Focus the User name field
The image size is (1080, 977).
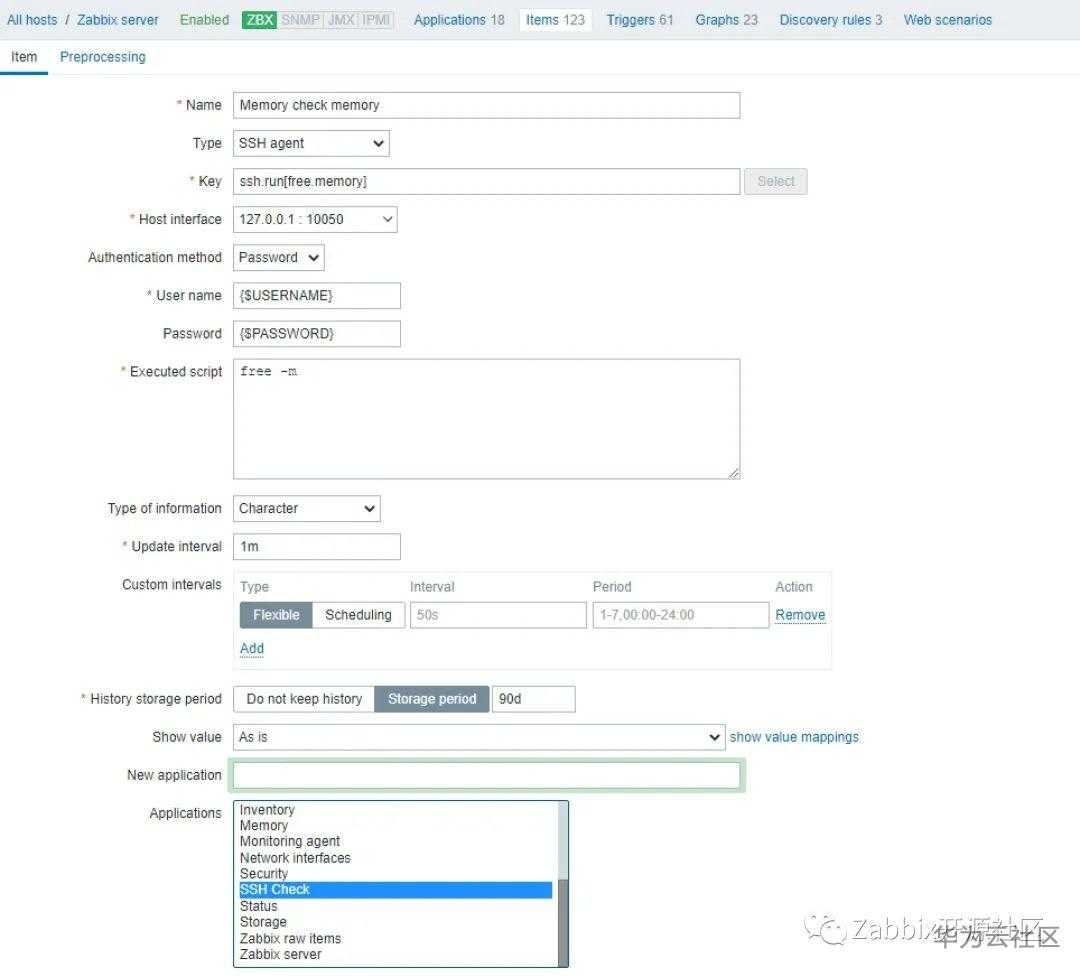[x=317, y=296]
